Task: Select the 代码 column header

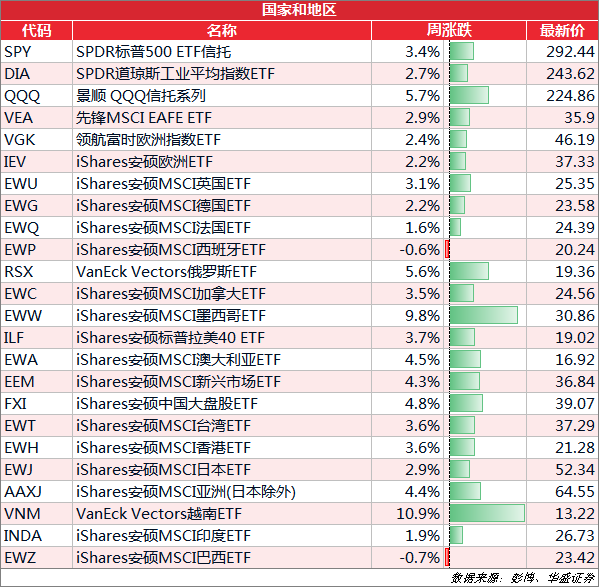Action: [36, 30]
